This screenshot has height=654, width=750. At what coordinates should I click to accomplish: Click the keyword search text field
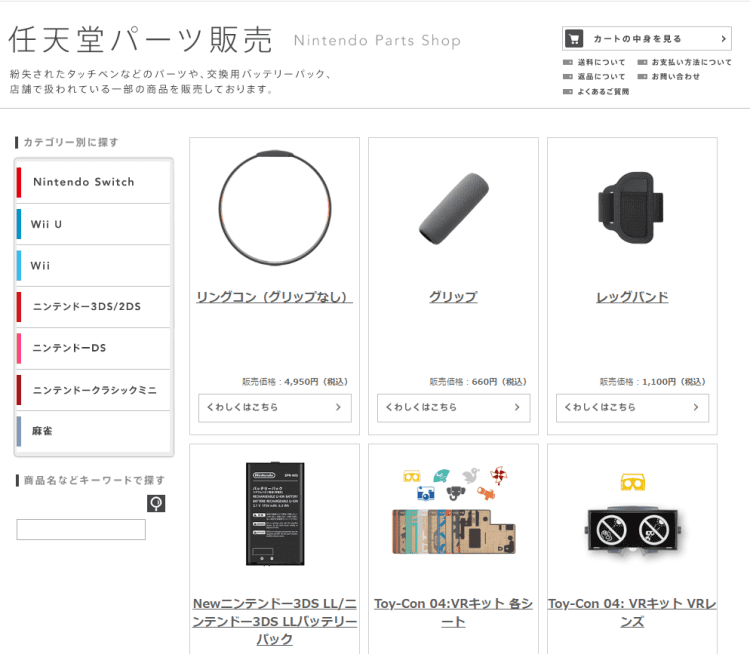[x=81, y=530]
